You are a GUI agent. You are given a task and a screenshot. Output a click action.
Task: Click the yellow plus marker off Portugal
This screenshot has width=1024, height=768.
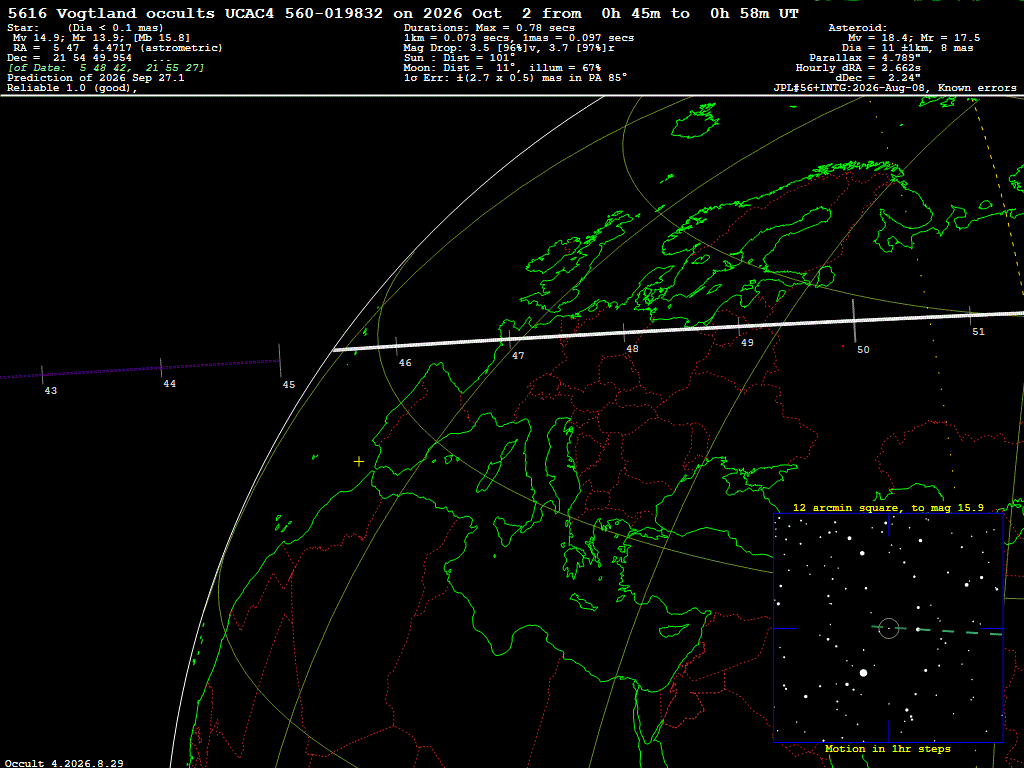[359, 462]
